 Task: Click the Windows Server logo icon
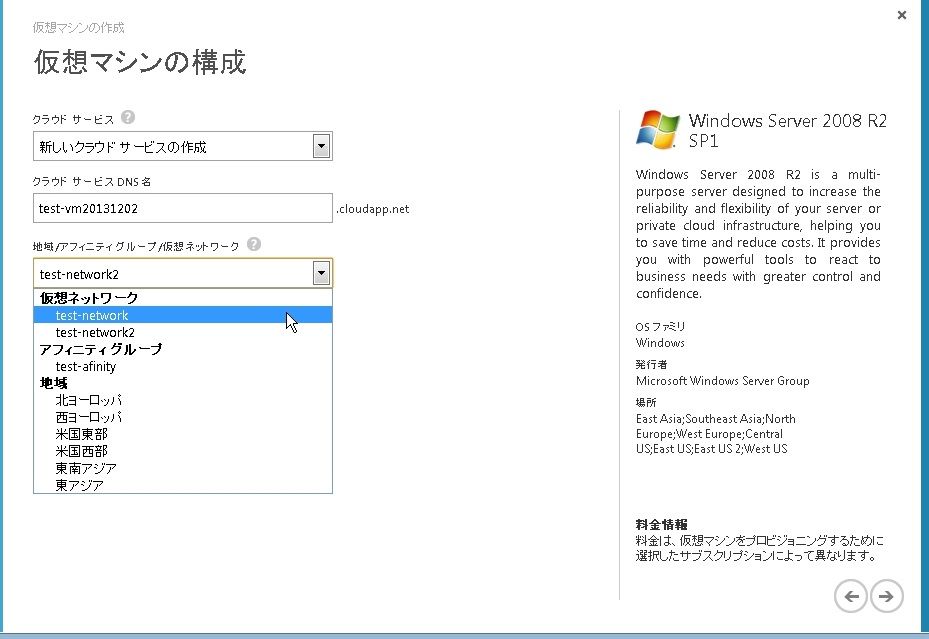tap(658, 129)
